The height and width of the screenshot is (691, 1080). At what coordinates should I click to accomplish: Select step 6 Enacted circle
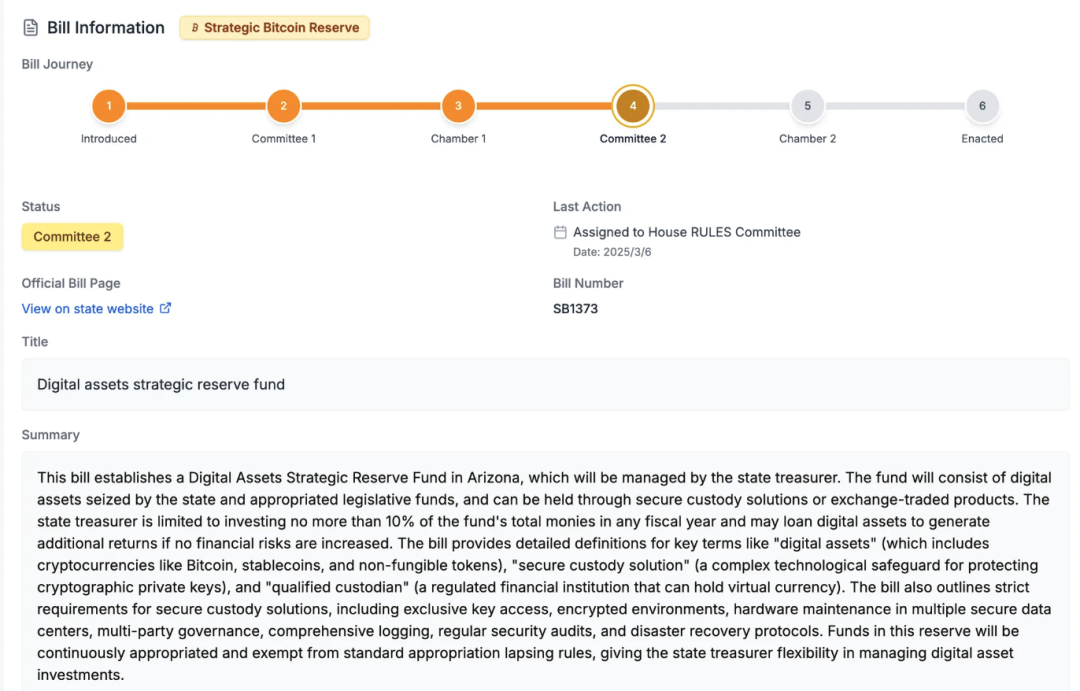(982, 106)
